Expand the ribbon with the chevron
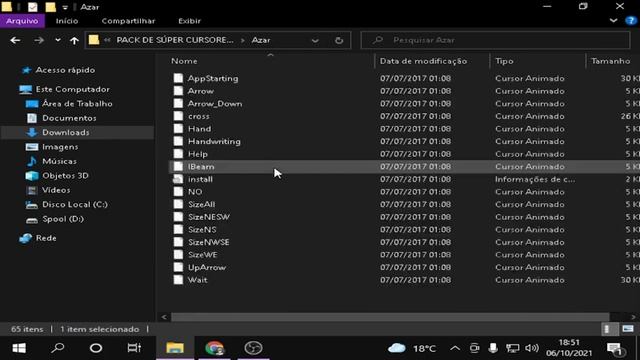Image resolution: width=640 pixels, height=360 pixels. pyautogui.click(x=613, y=20)
